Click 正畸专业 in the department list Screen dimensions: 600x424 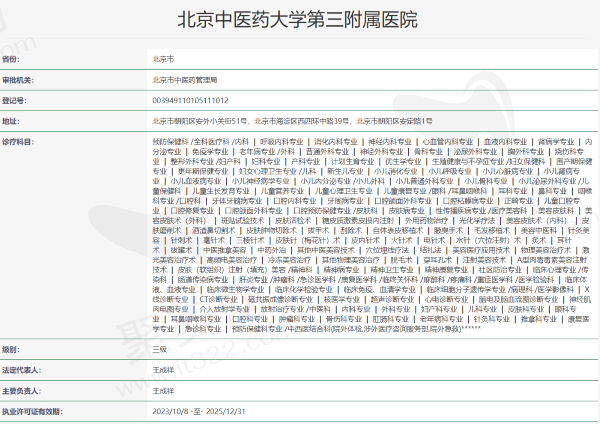[x=518, y=201]
